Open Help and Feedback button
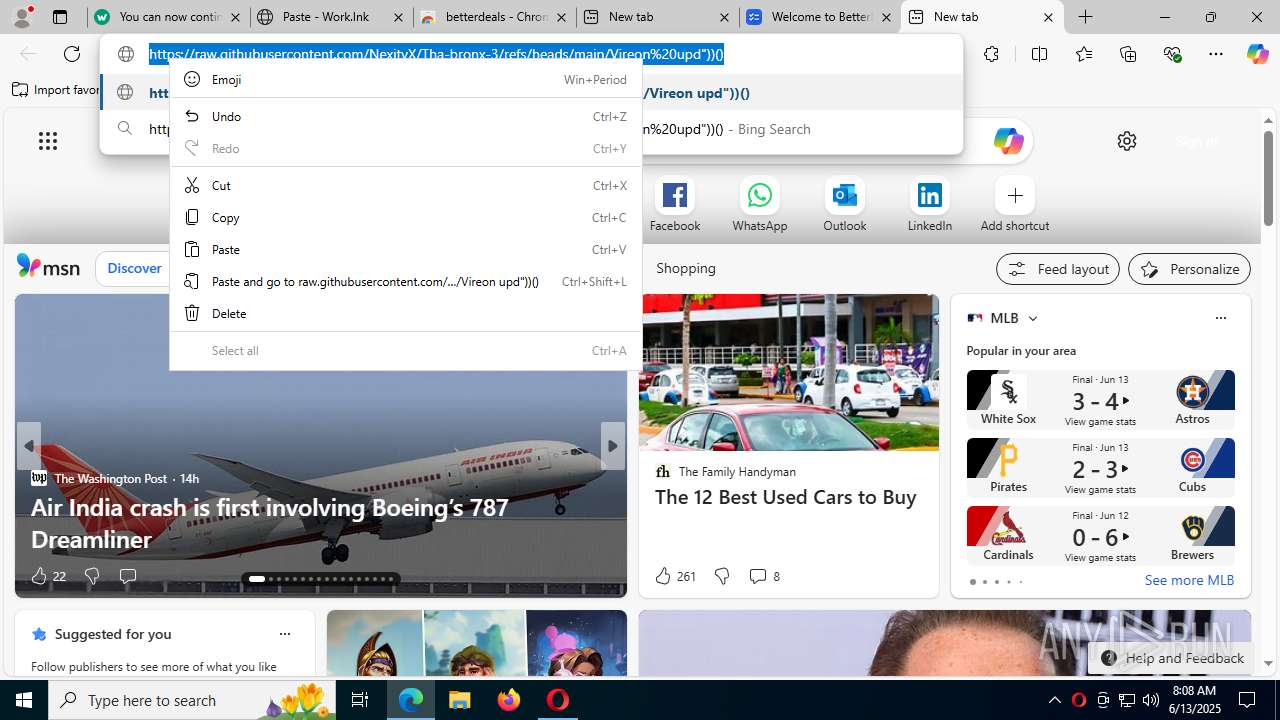The image size is (1280, 720). 1171,658
